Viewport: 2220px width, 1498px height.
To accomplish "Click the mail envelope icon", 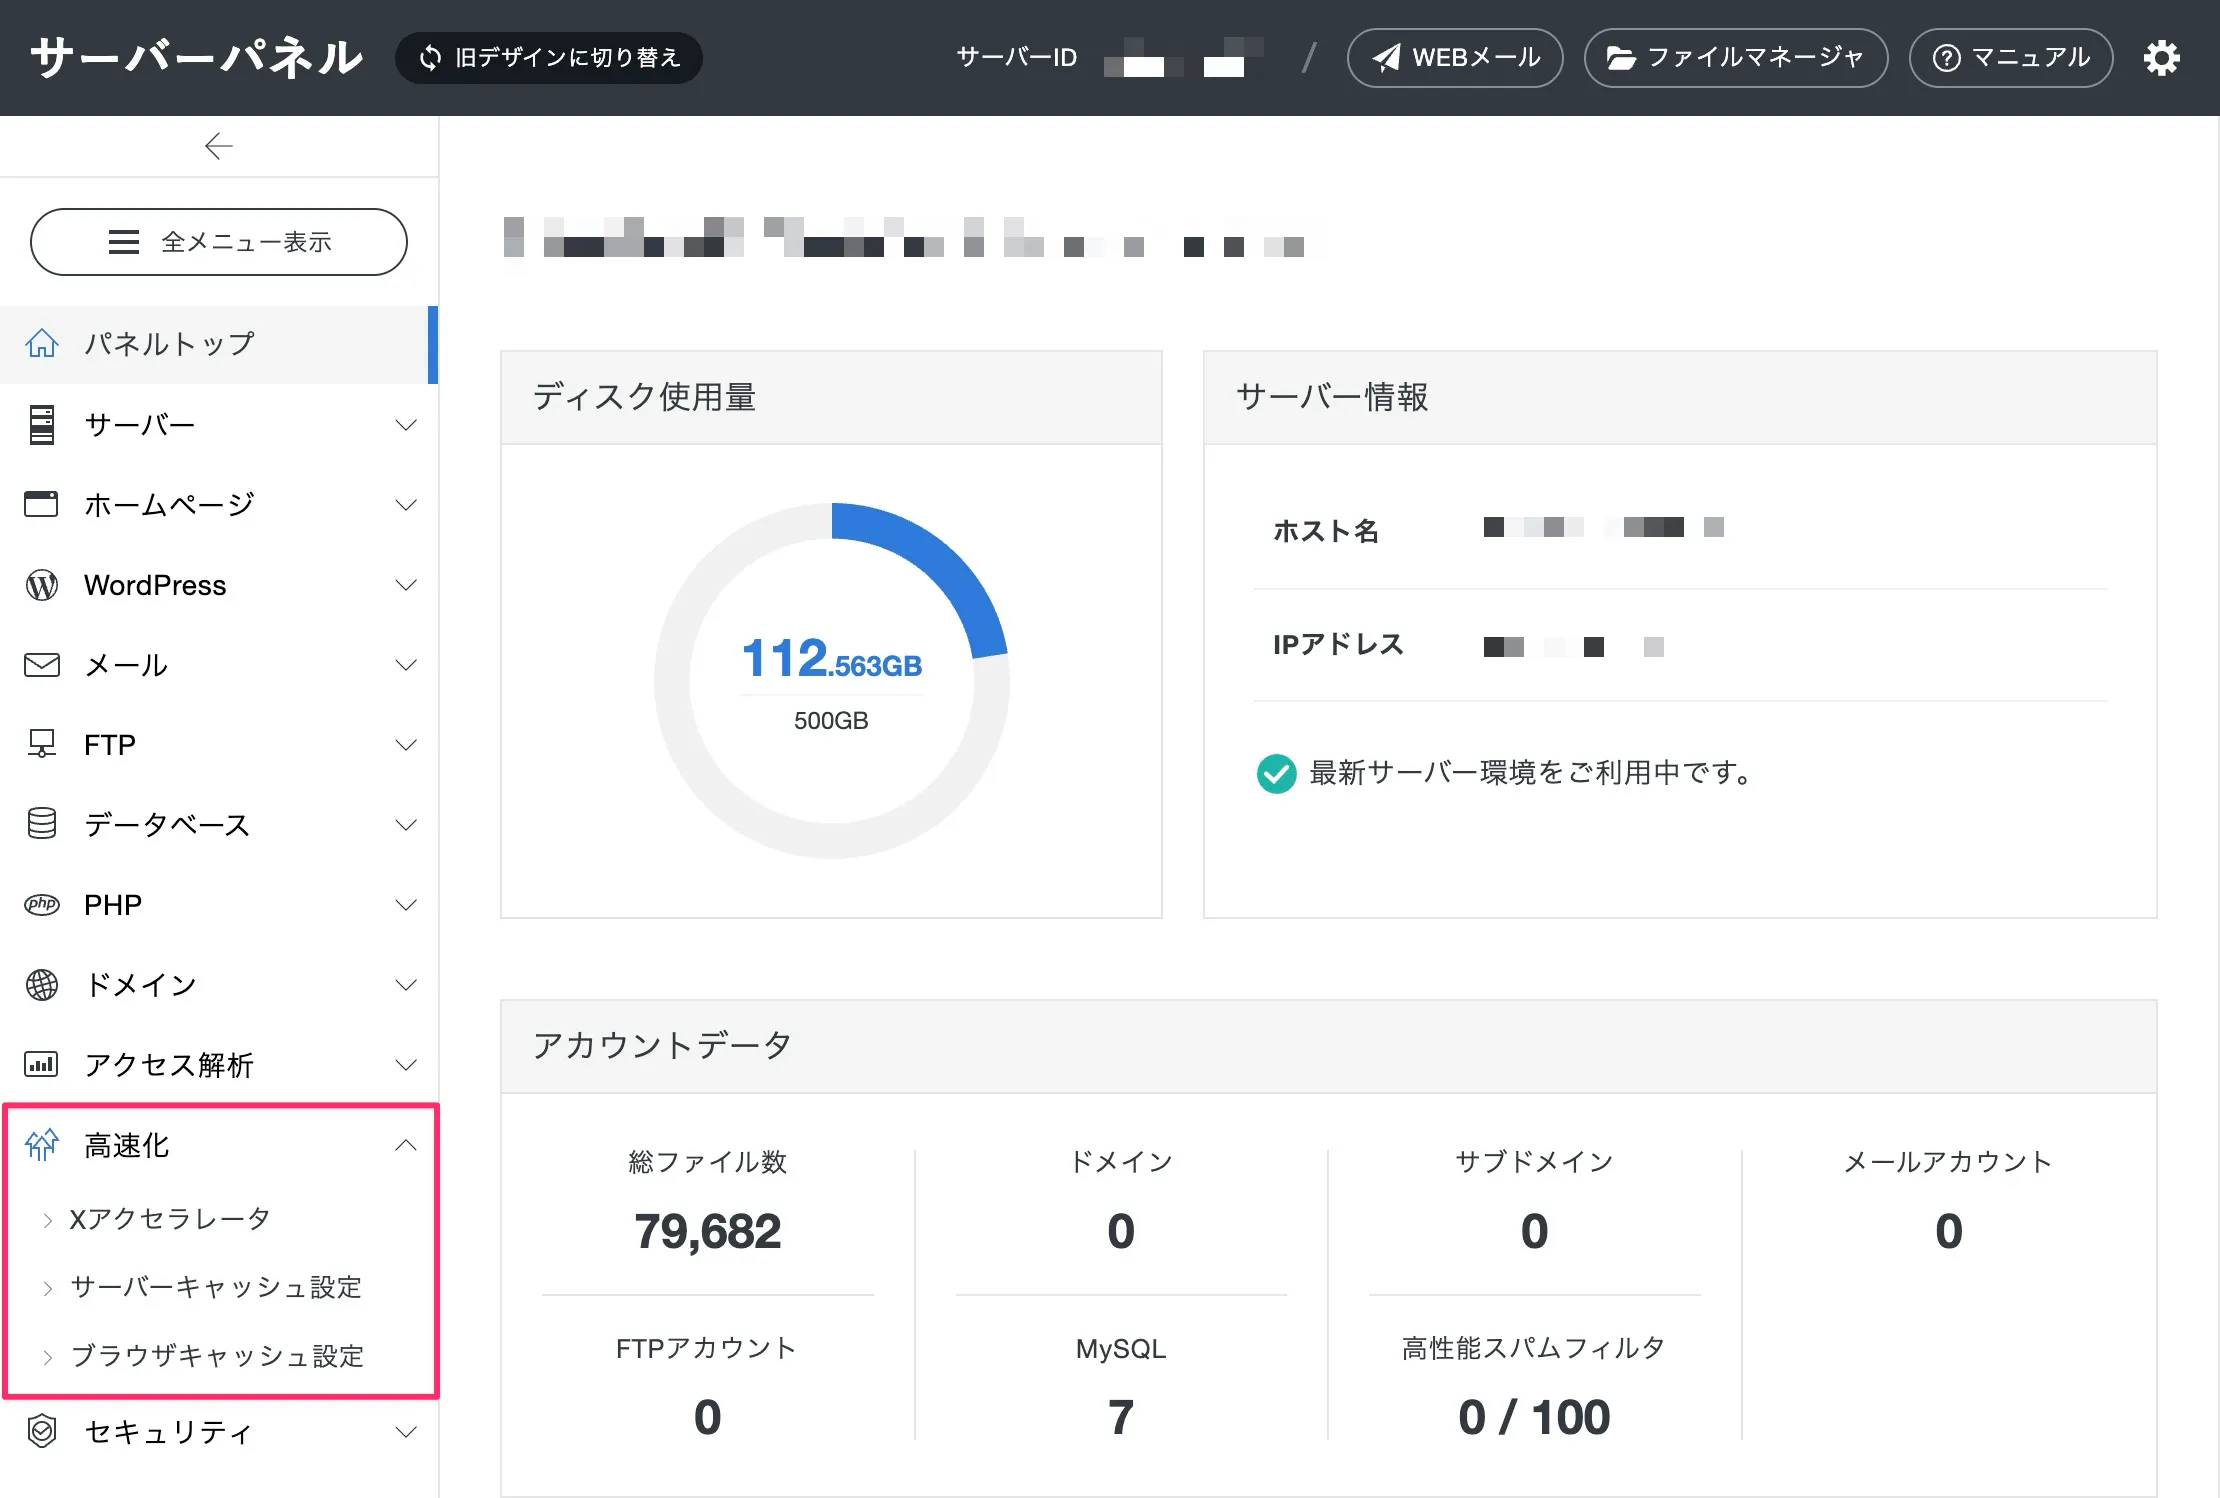I will coord(42,665).
